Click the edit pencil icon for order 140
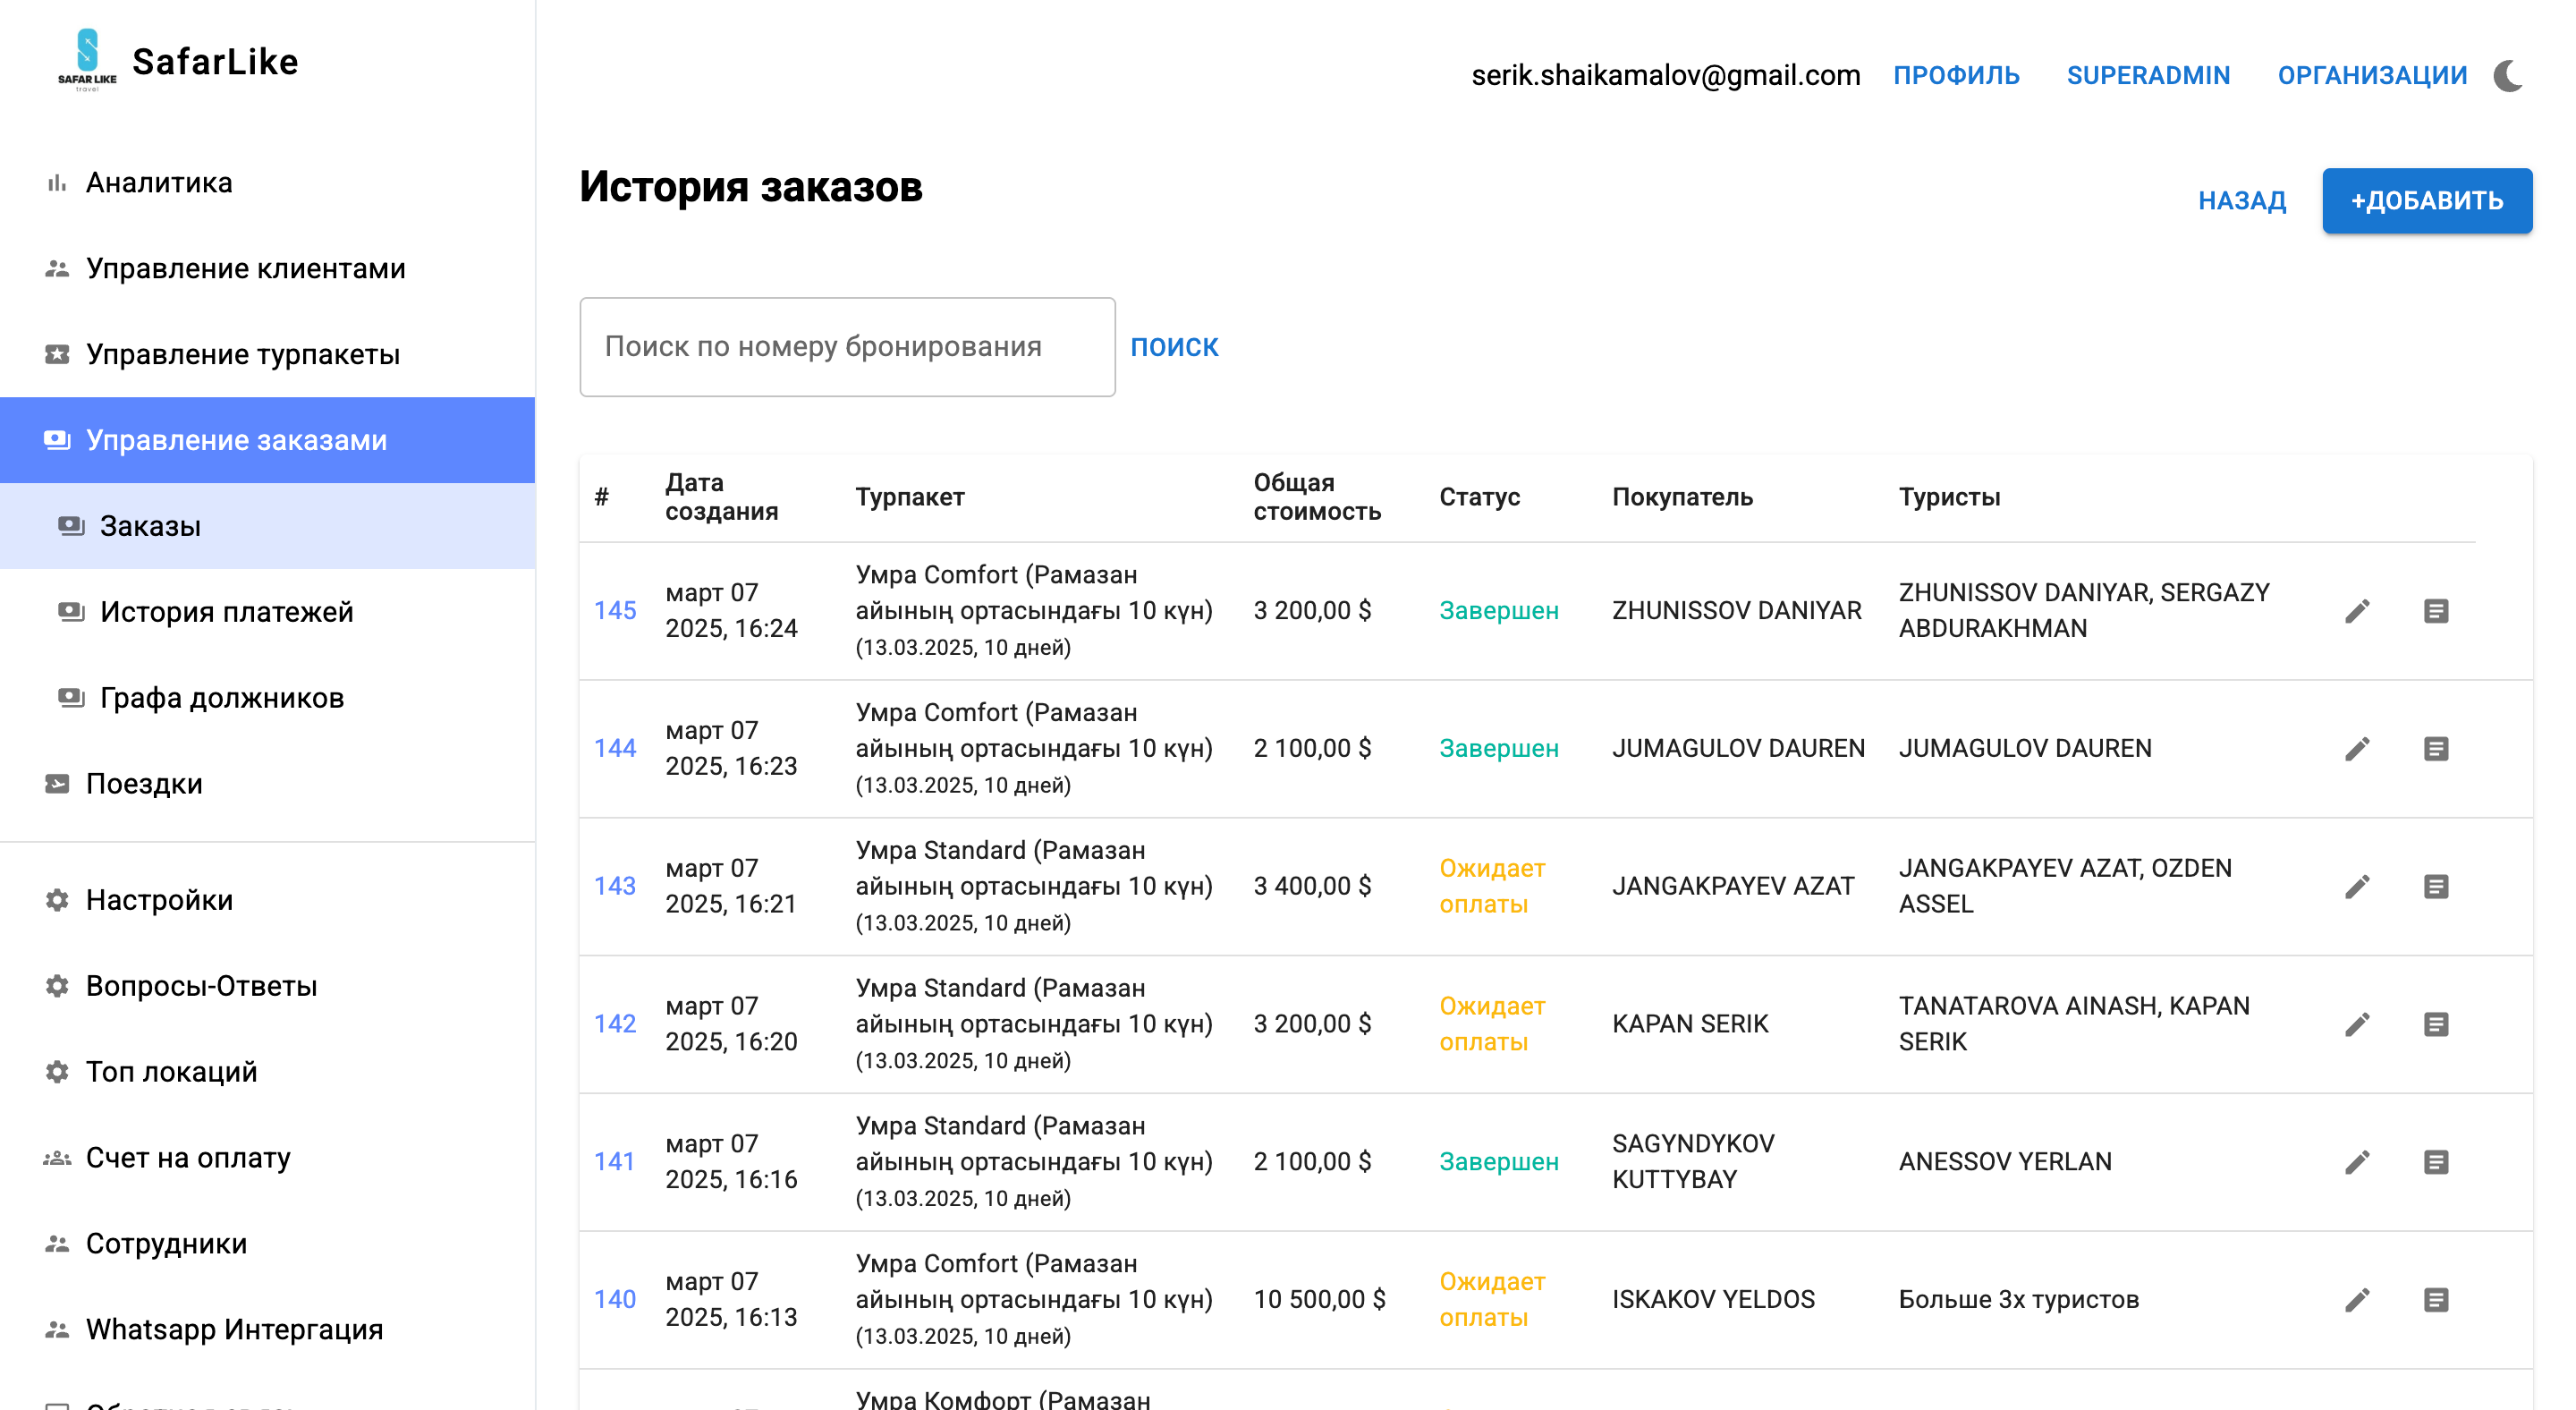This screenshot has width=2576, height=1410. point(2357,1300)
